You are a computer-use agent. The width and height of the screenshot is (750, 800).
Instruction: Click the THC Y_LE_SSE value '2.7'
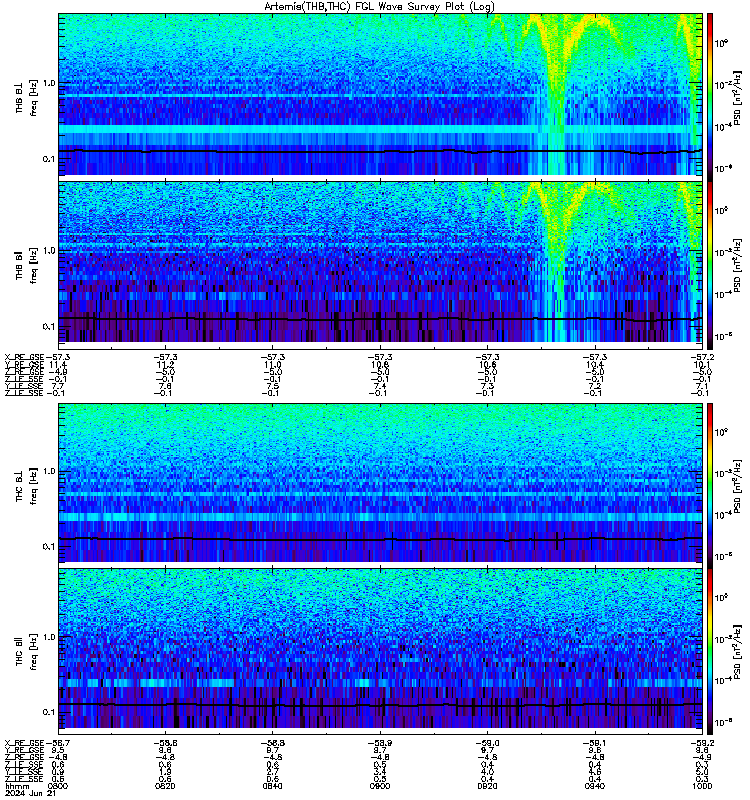coord(272,772)
